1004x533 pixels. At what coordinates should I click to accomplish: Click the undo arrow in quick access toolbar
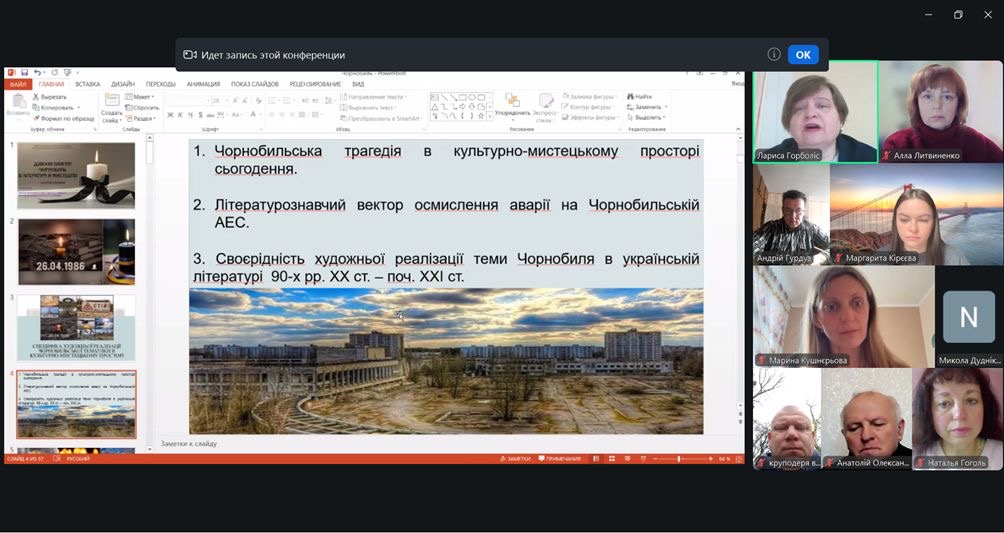[38, 73]
